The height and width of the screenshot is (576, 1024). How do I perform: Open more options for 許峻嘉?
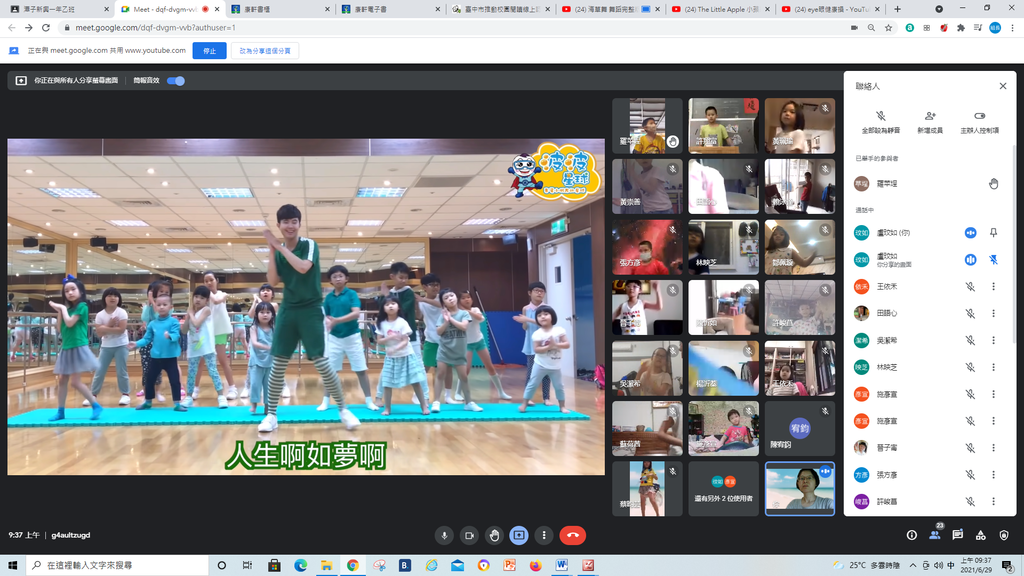[993, 502]
